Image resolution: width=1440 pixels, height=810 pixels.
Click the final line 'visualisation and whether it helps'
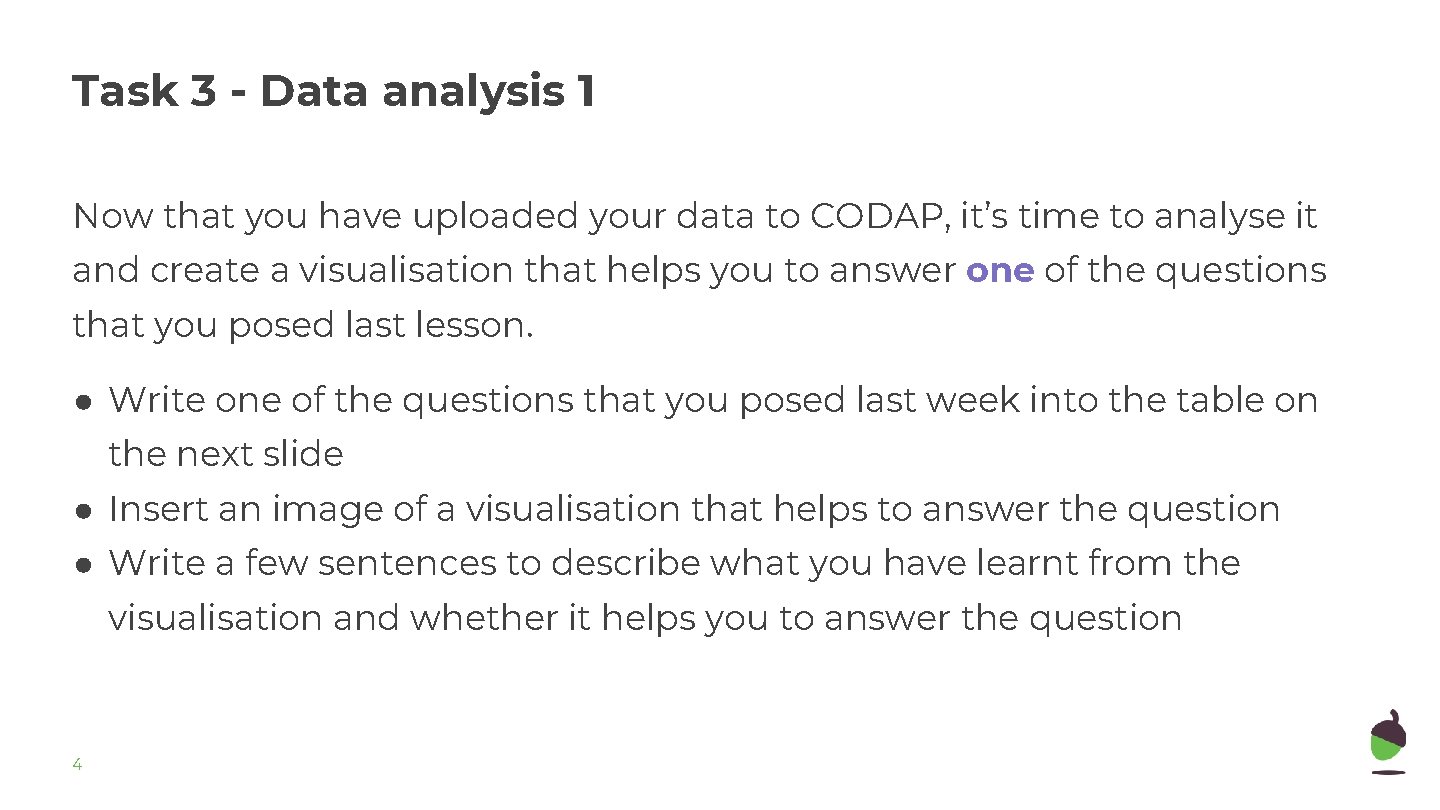[x=645, y=618]
